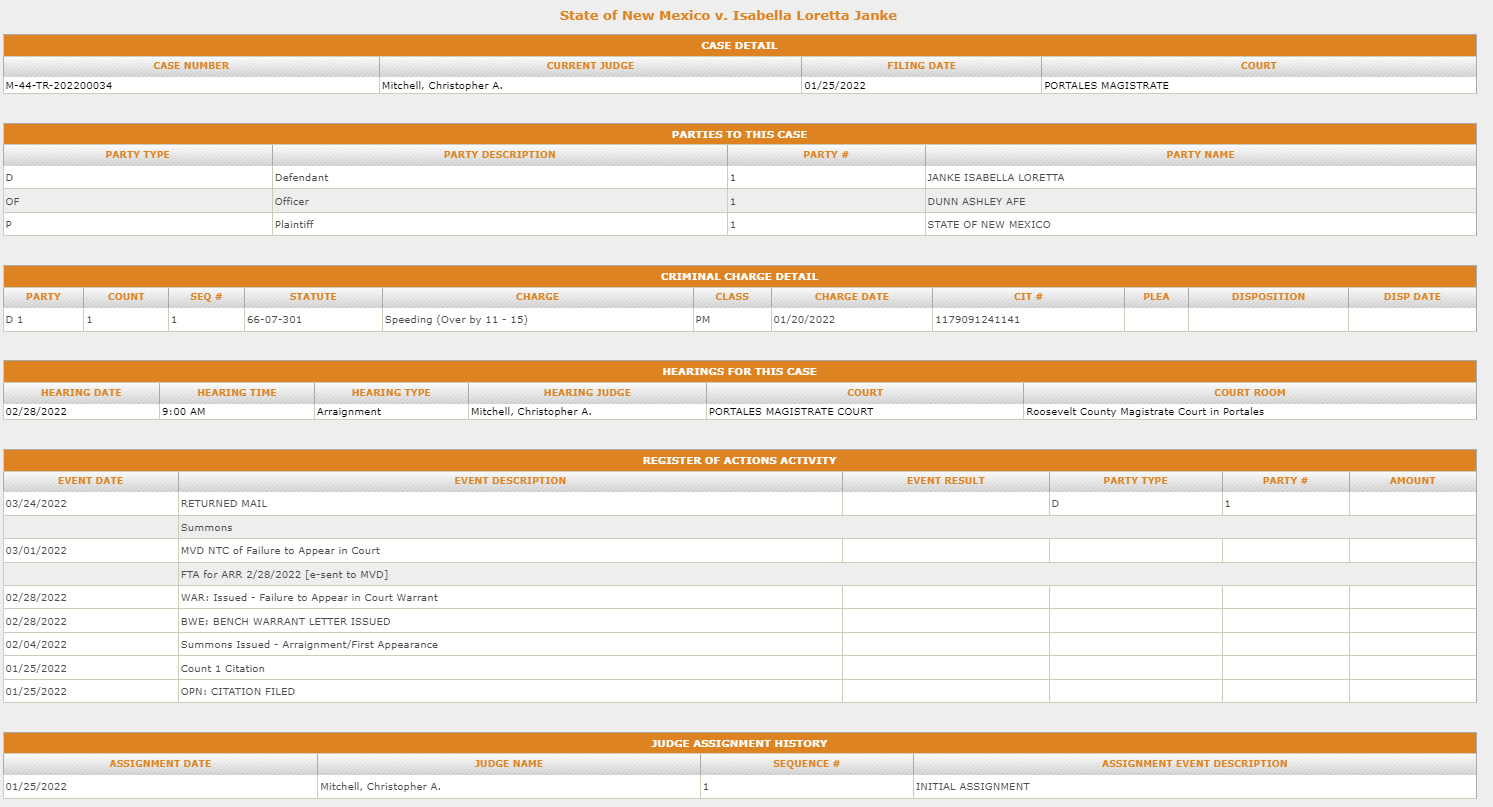
Task: Click 'FTA for ARR 2/28/2022 [e-sent to MVD]' note
Action: tap(284, 574)
